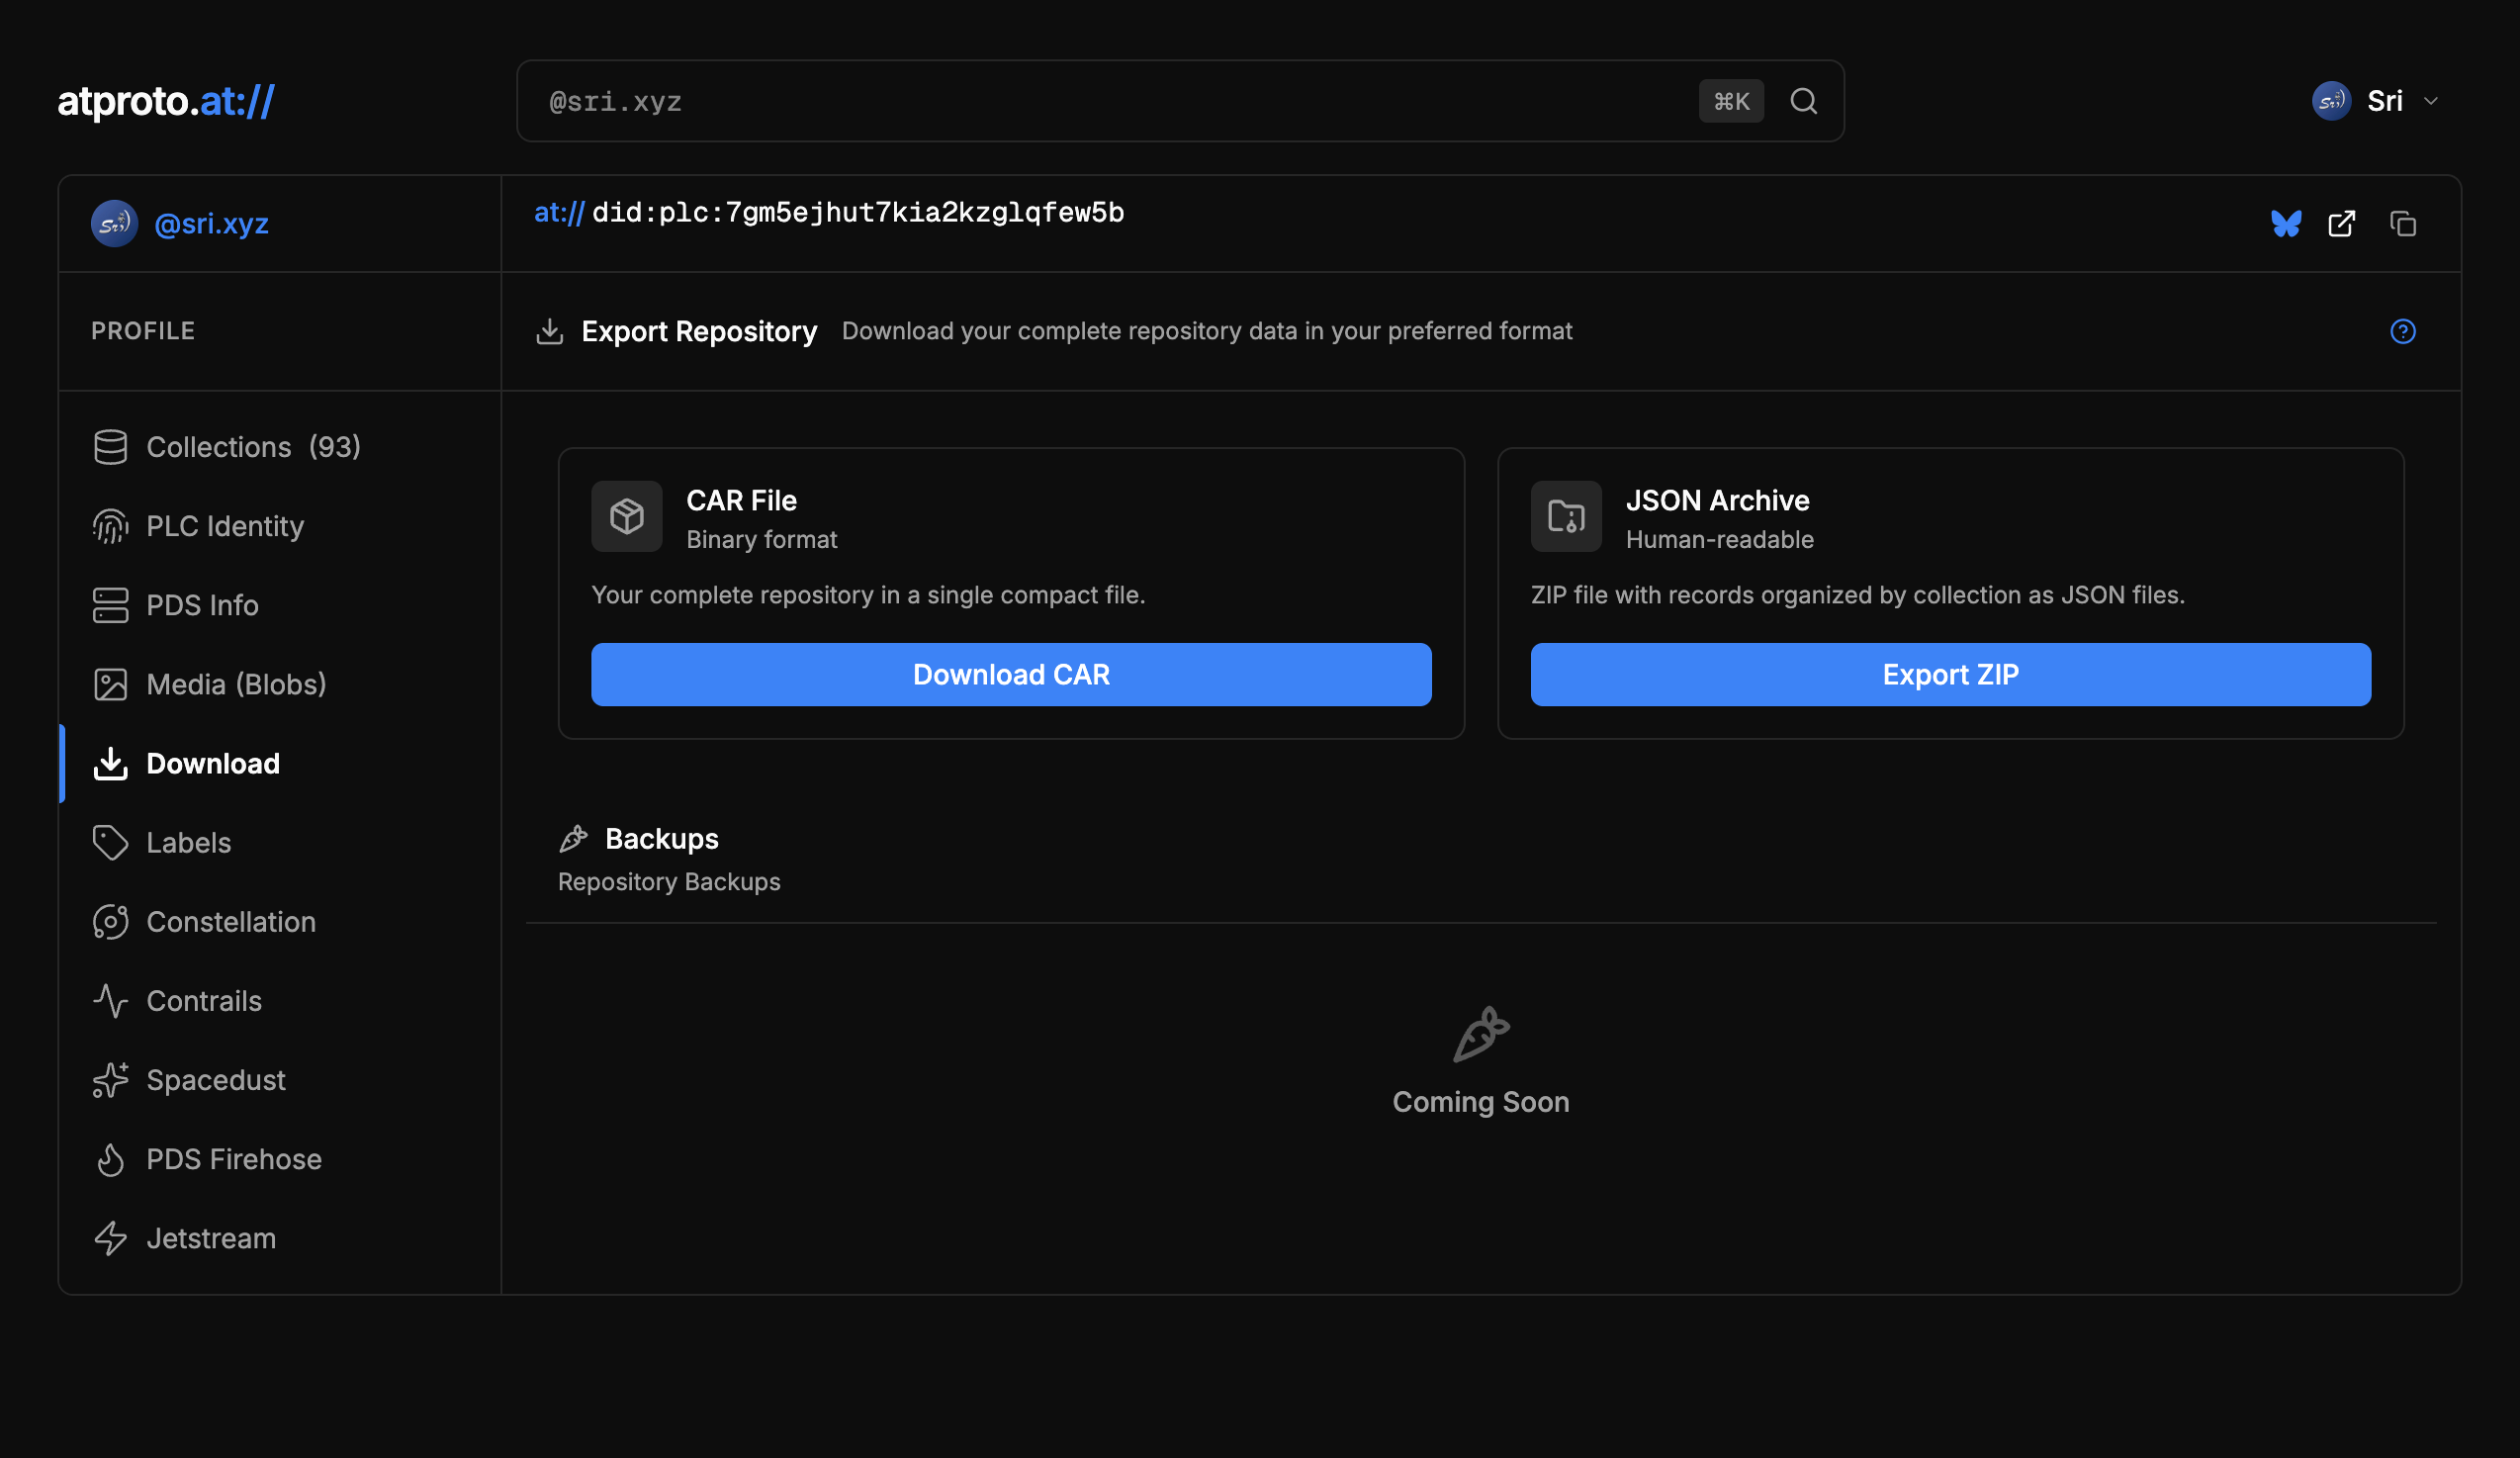
Task: Click the help question mark icon
Action: (2402, 331)
